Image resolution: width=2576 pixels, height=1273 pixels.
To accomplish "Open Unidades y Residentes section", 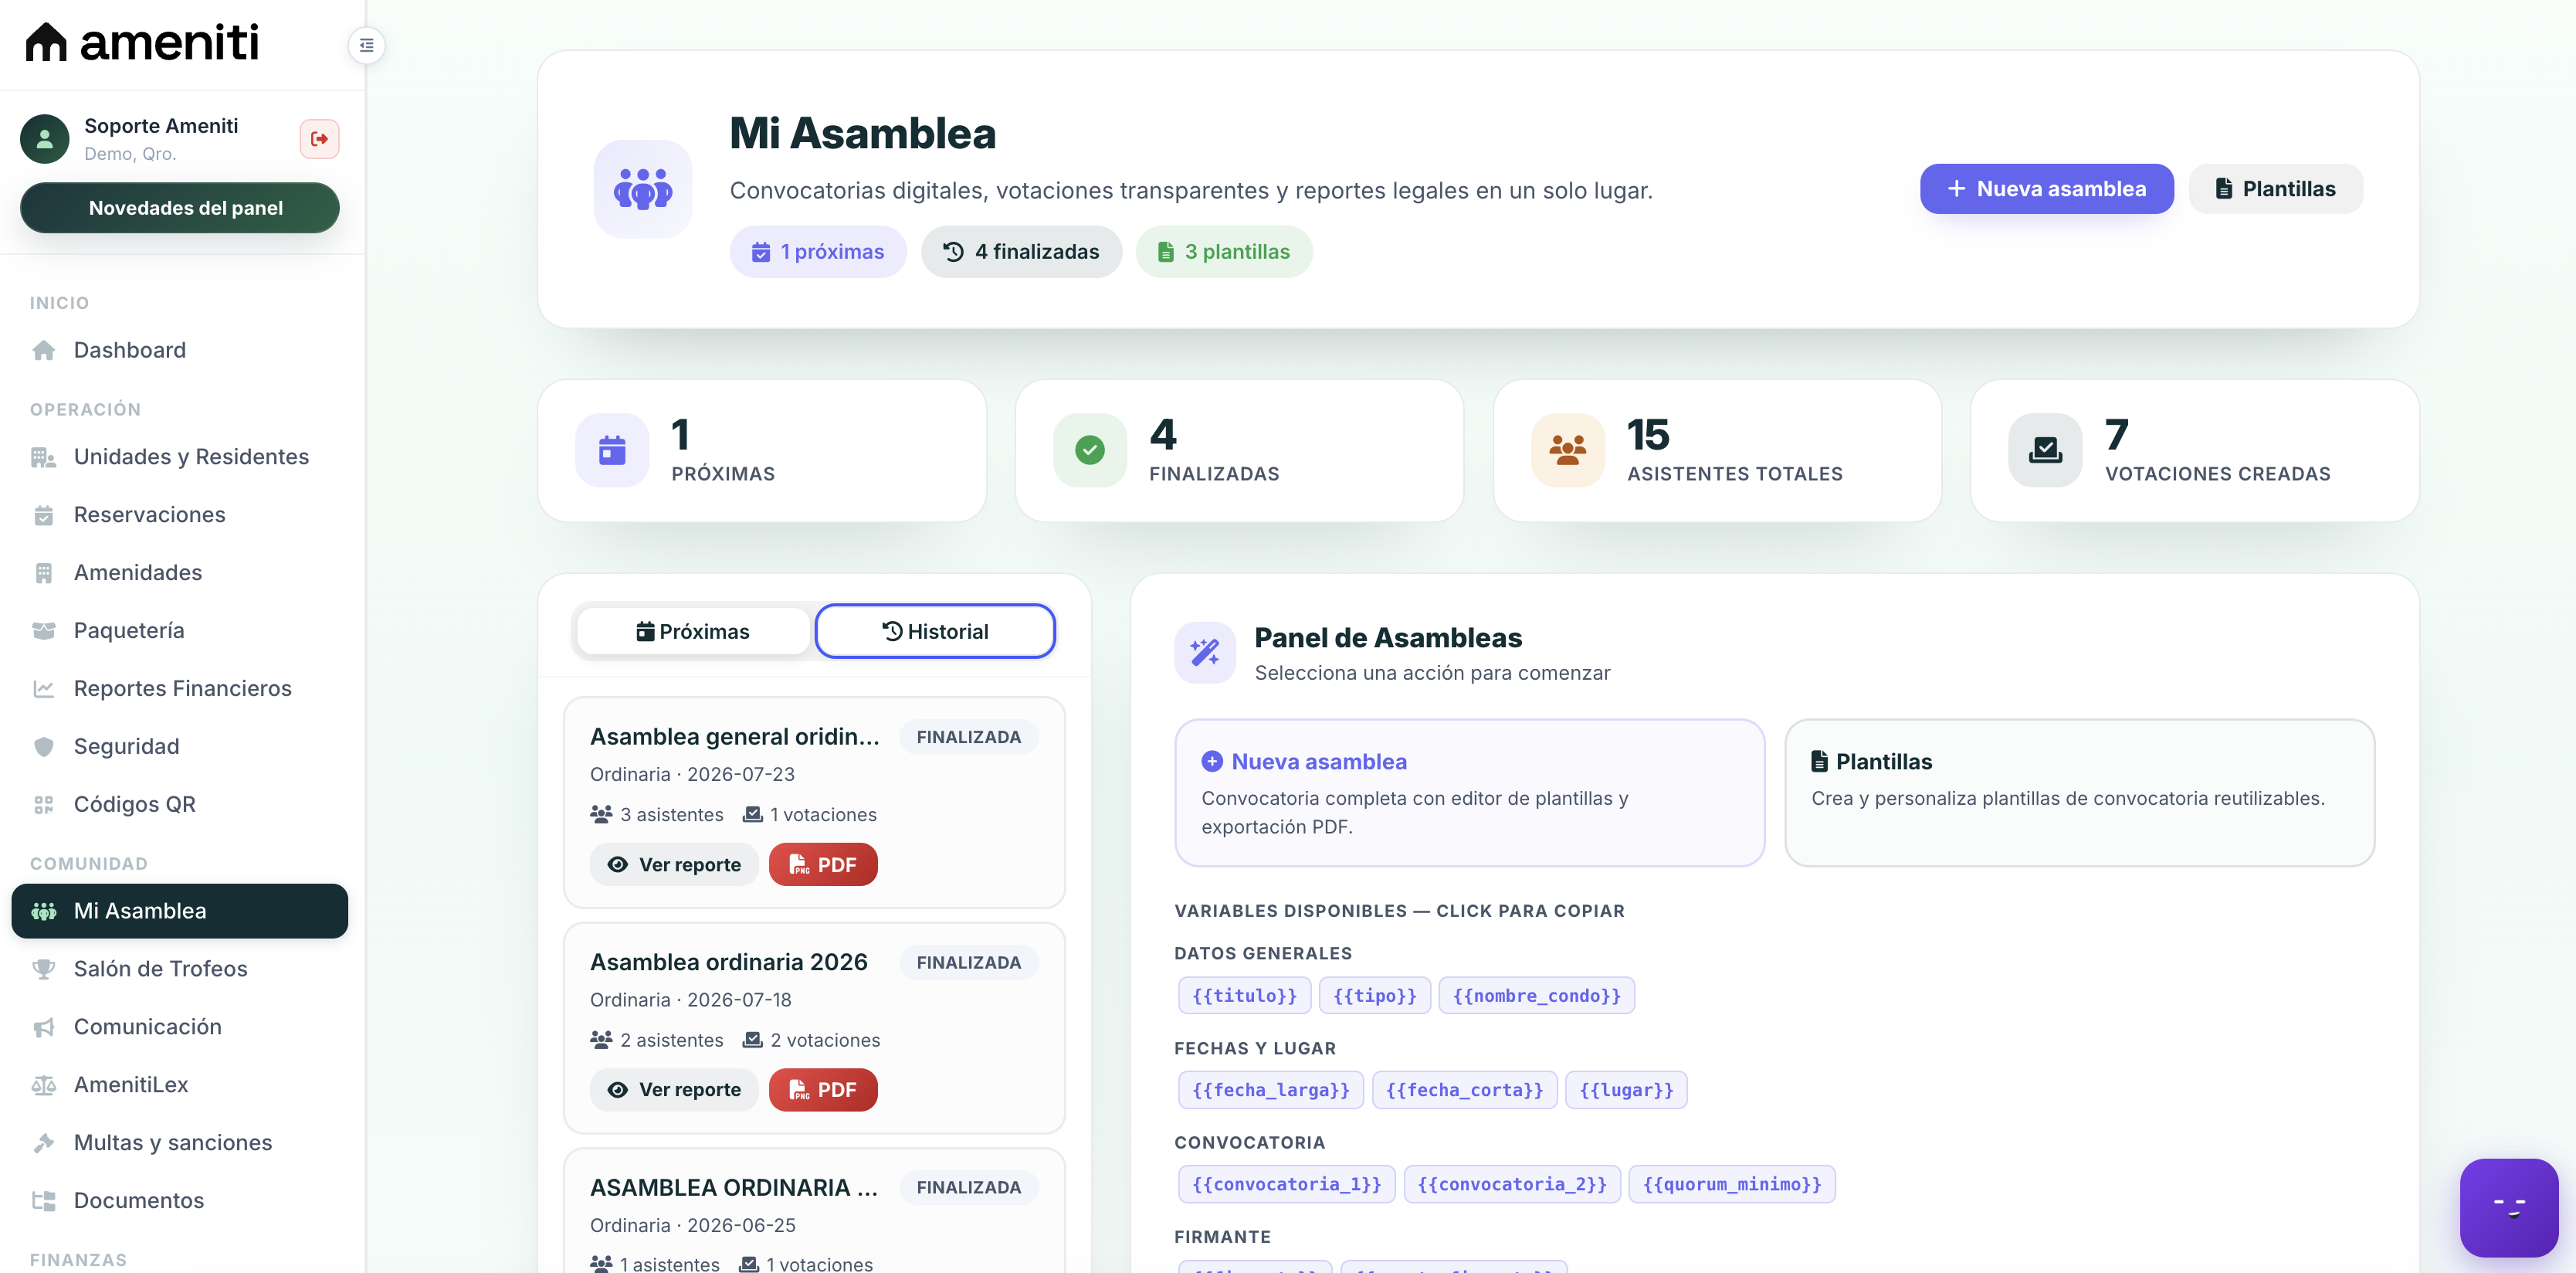I will [x=180, y=456].
